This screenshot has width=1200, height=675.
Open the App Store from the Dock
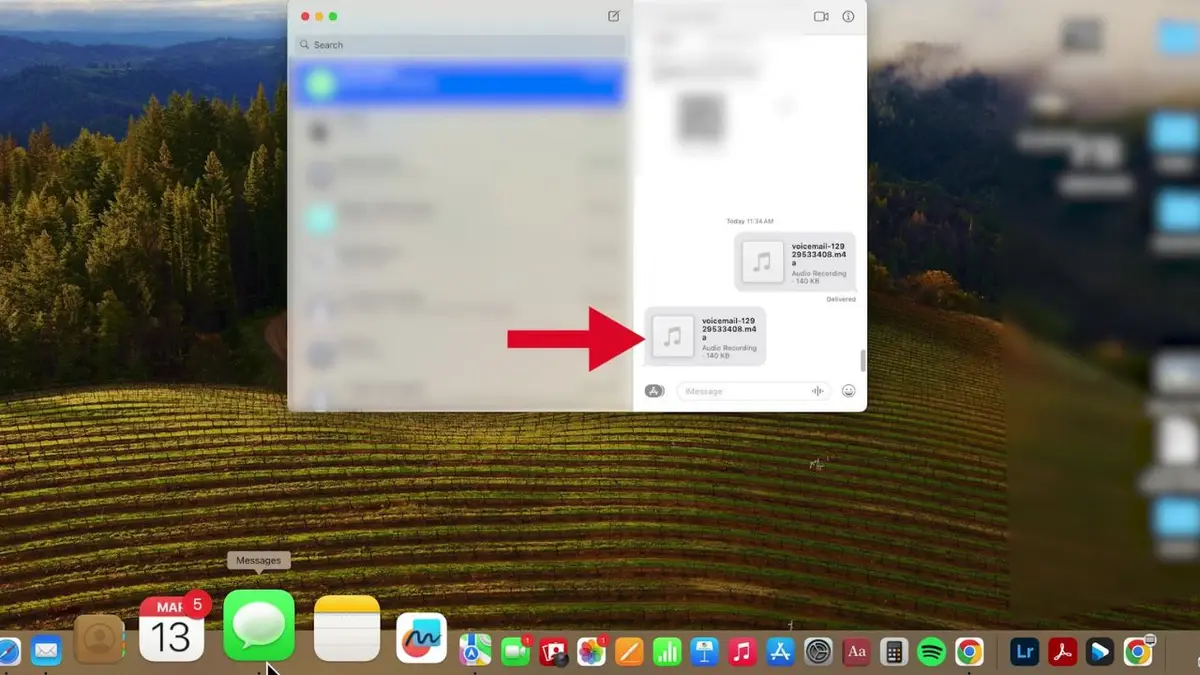(780, 652)
